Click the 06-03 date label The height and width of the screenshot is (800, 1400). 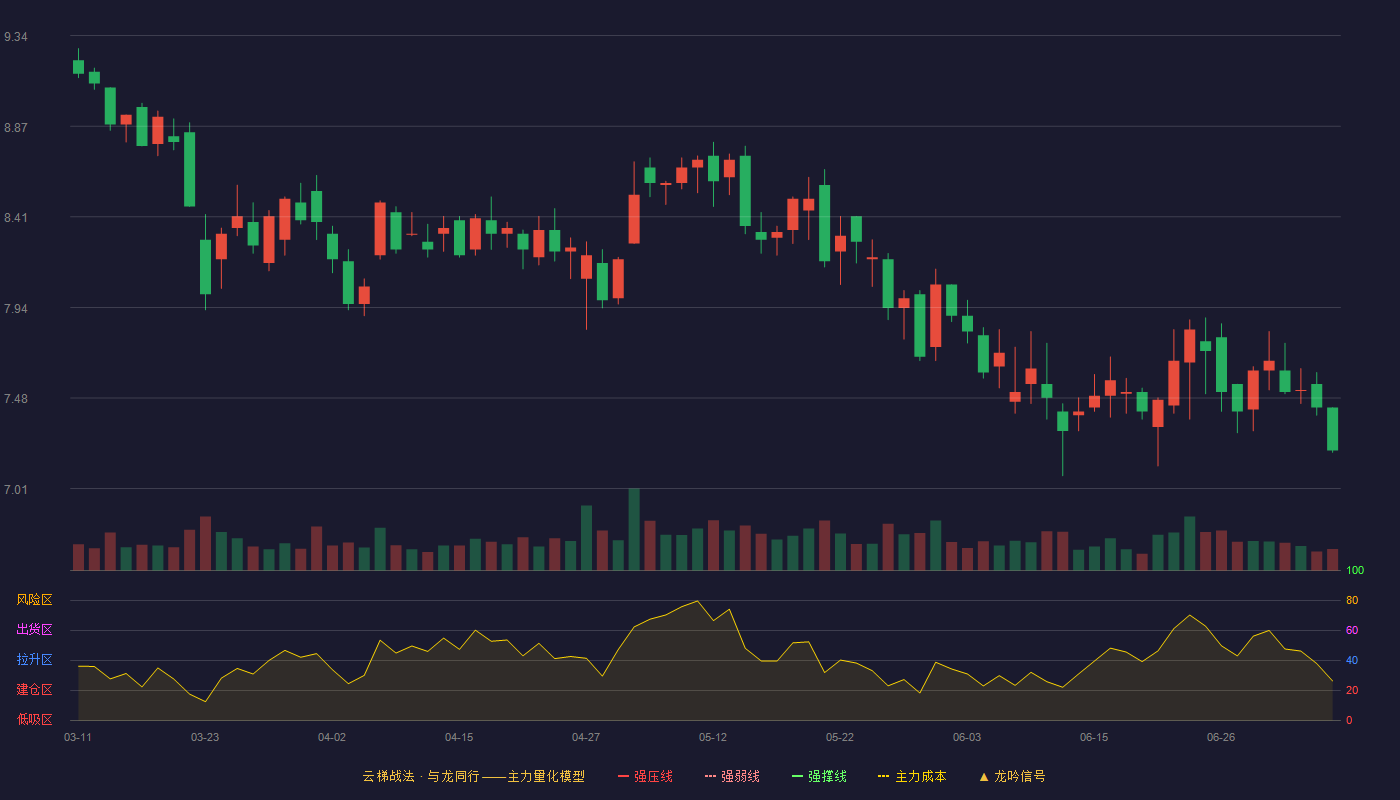967,737
